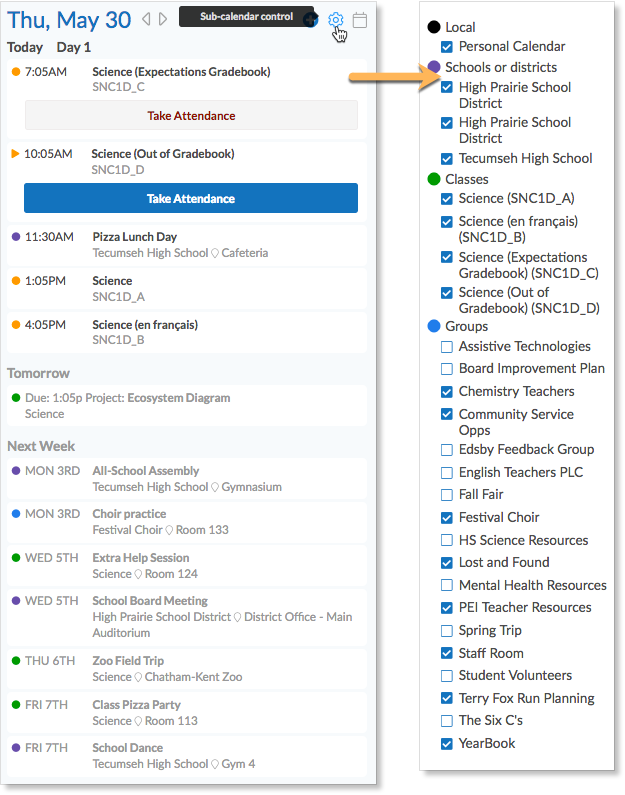This screenshot has height=795, width=625.
Task: Click the orange play marker at 10:05AM
Action: pos(15,154)
